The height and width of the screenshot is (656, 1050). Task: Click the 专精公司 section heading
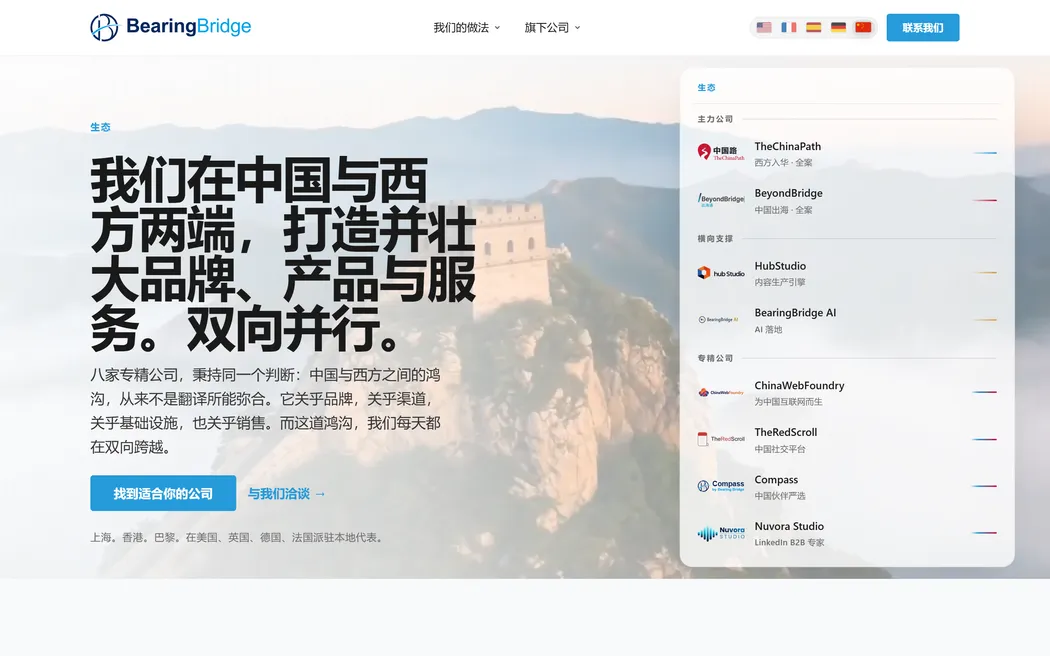click(x=715, y=359)
